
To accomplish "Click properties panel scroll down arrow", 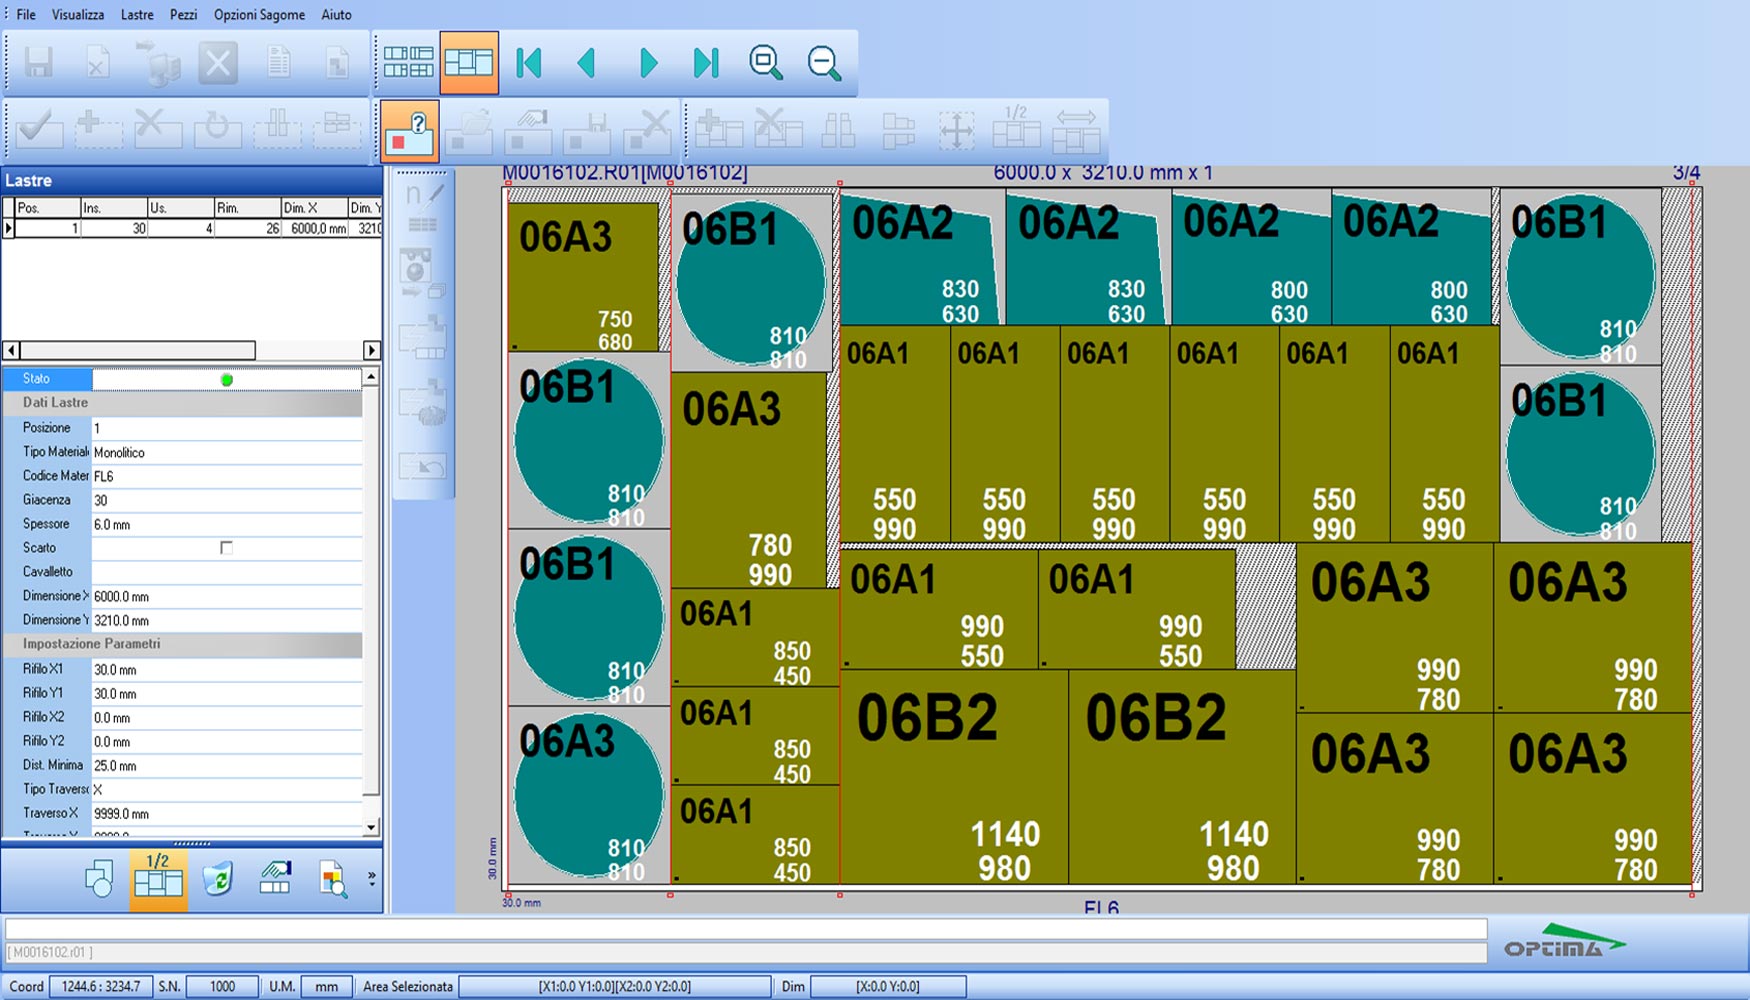I will [371, 827].
